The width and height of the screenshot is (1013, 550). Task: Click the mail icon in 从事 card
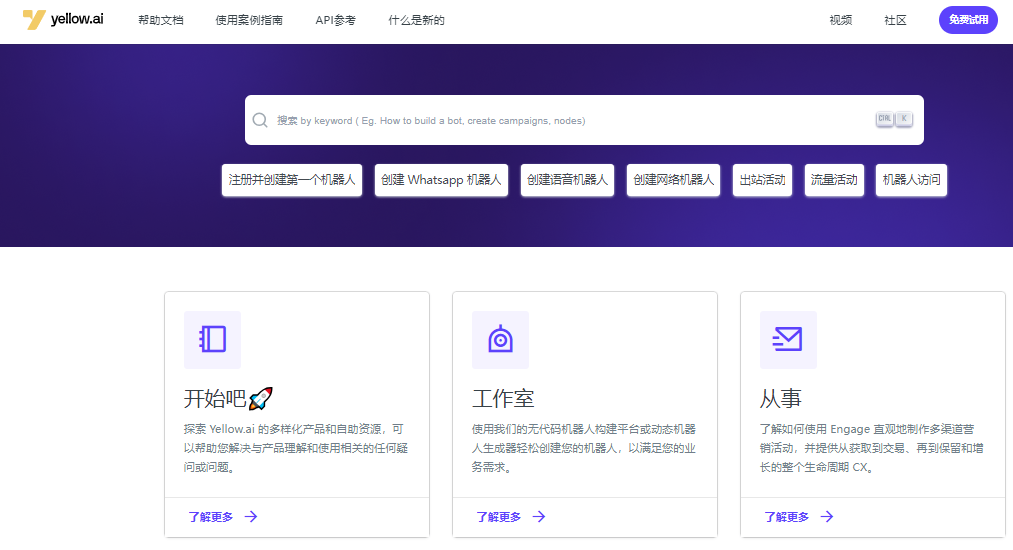tap(788, 339)
